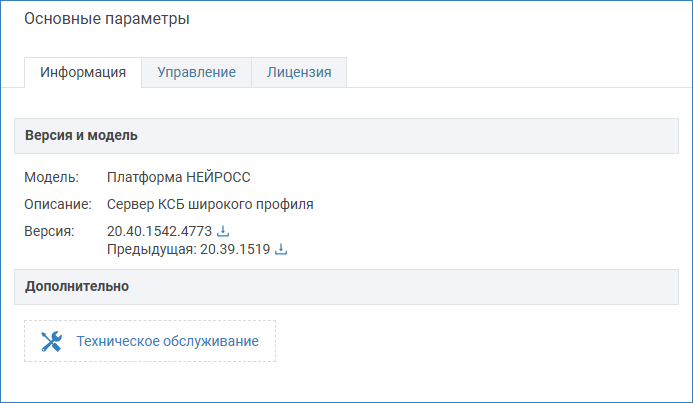Click the wrench and screwdriver maintenance icon

point(51,341)
